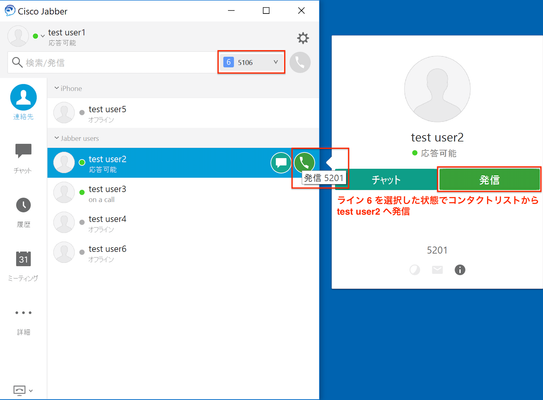Select contact test user2 row
543x400 pixels.
pyautogui.click(x=183, y=163)
